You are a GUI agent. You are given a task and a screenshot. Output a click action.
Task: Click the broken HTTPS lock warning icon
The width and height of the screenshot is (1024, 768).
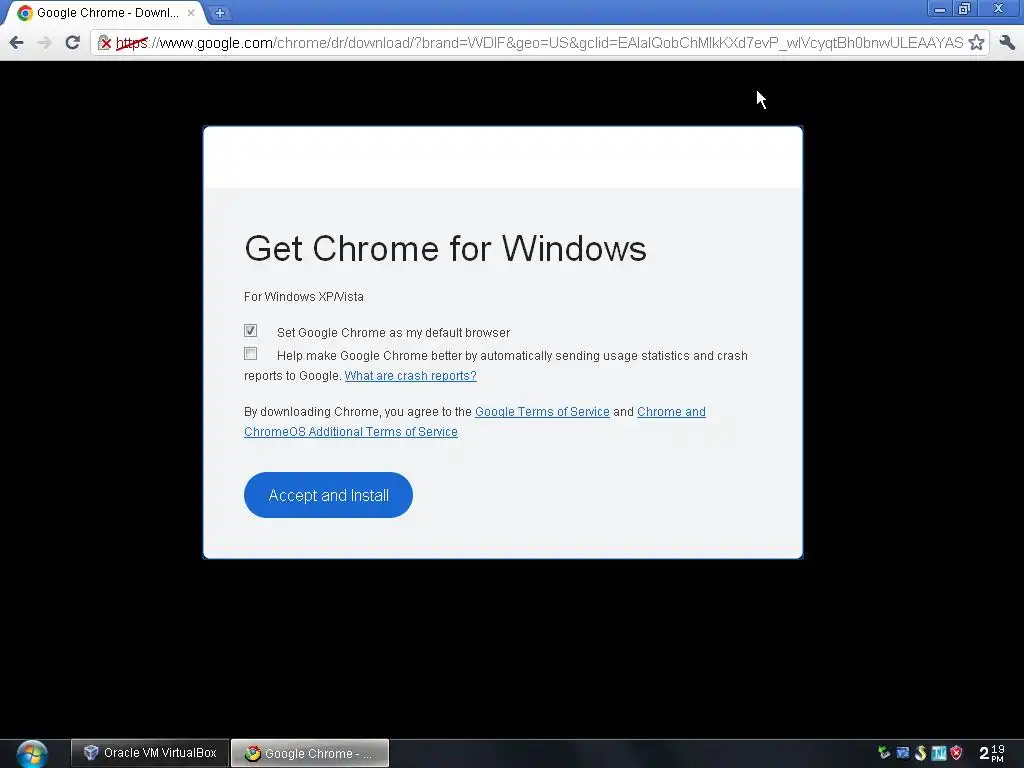click(104, 43)
